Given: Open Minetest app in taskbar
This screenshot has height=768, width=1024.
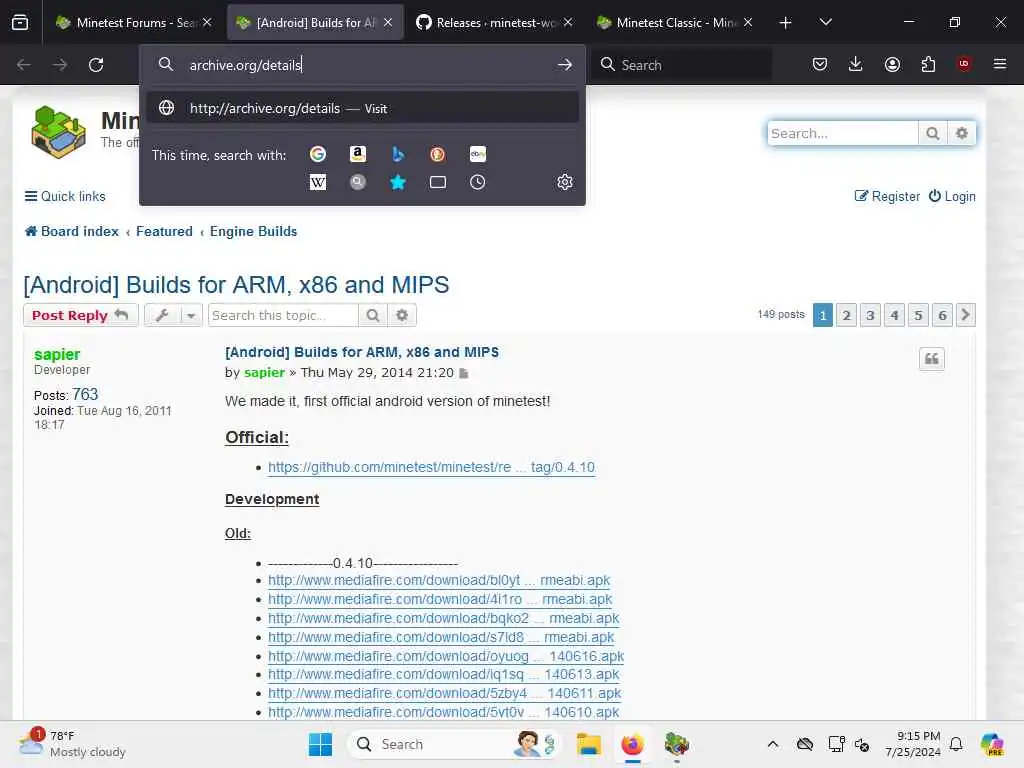Looking at the screenshot, I should (x=677, y=744).
